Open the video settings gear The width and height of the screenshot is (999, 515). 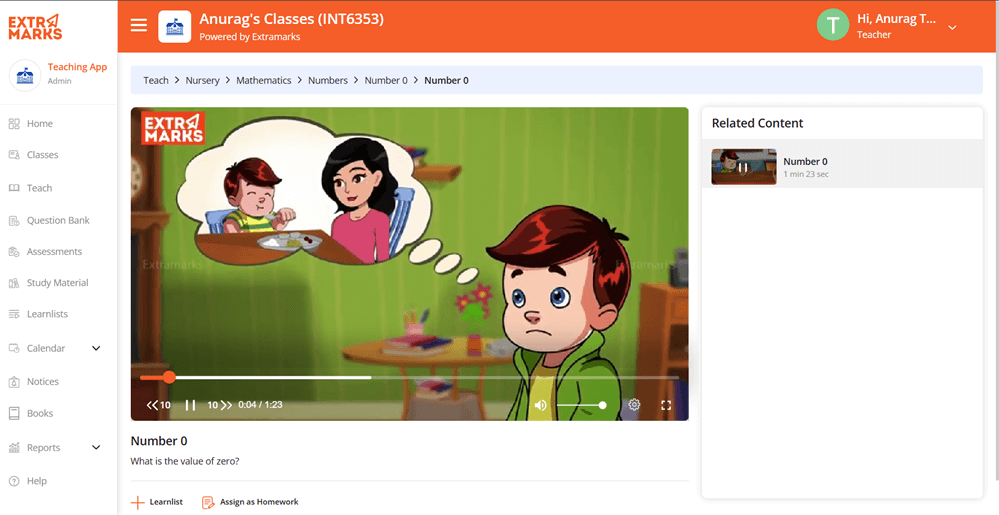[634, 405]
